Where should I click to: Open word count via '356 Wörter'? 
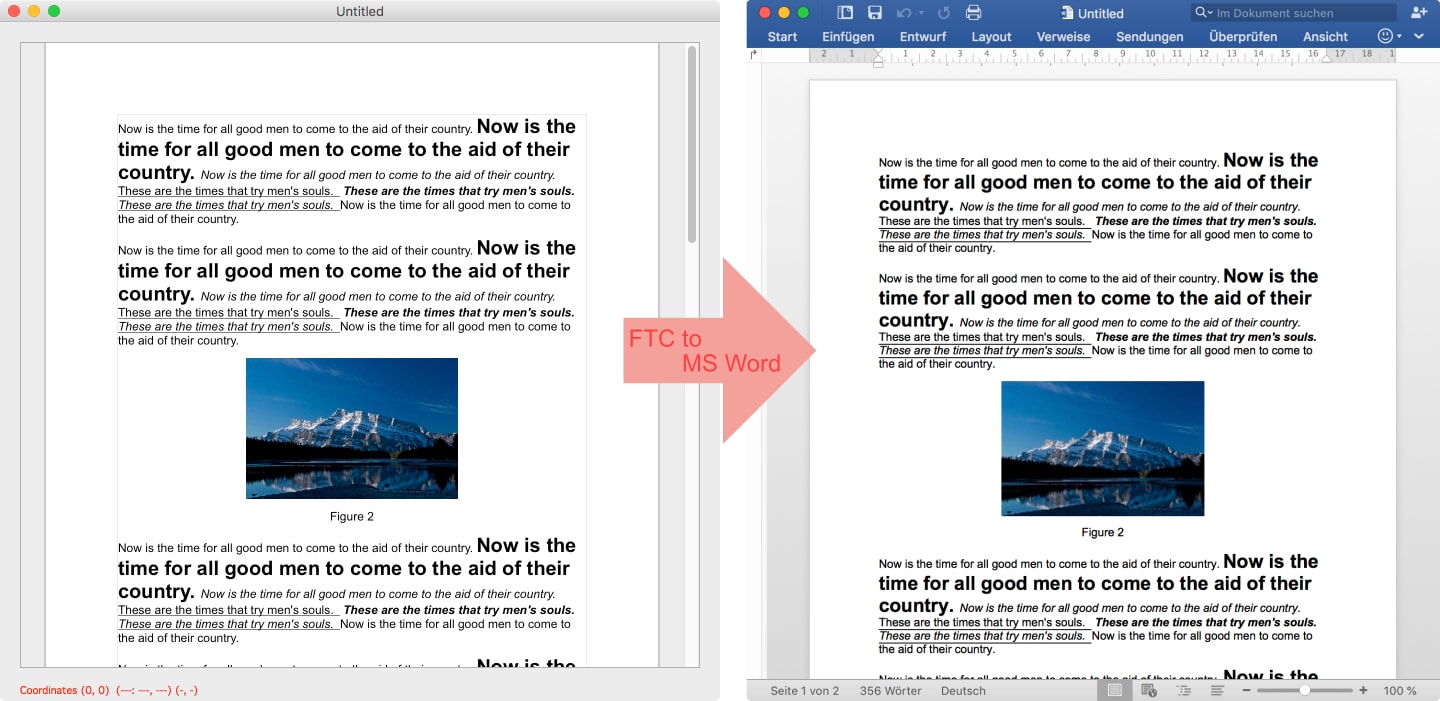pos(890,691)
